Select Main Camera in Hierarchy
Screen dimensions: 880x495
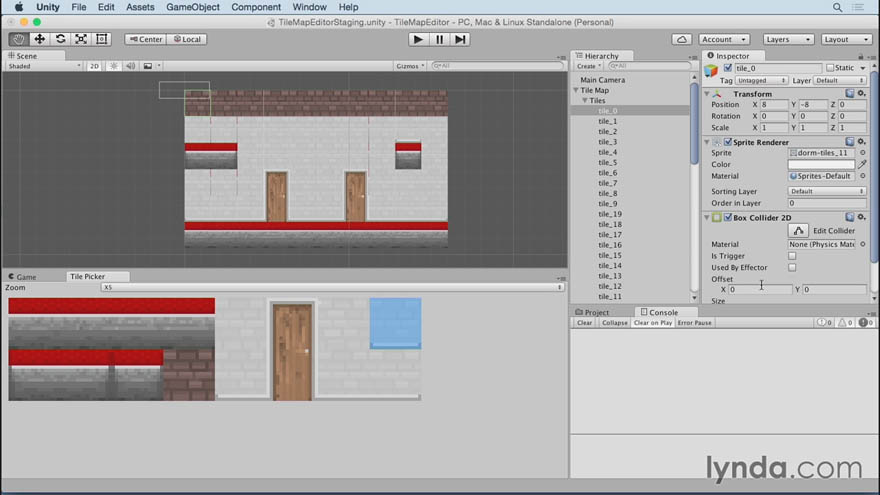[x=602, y=80]
